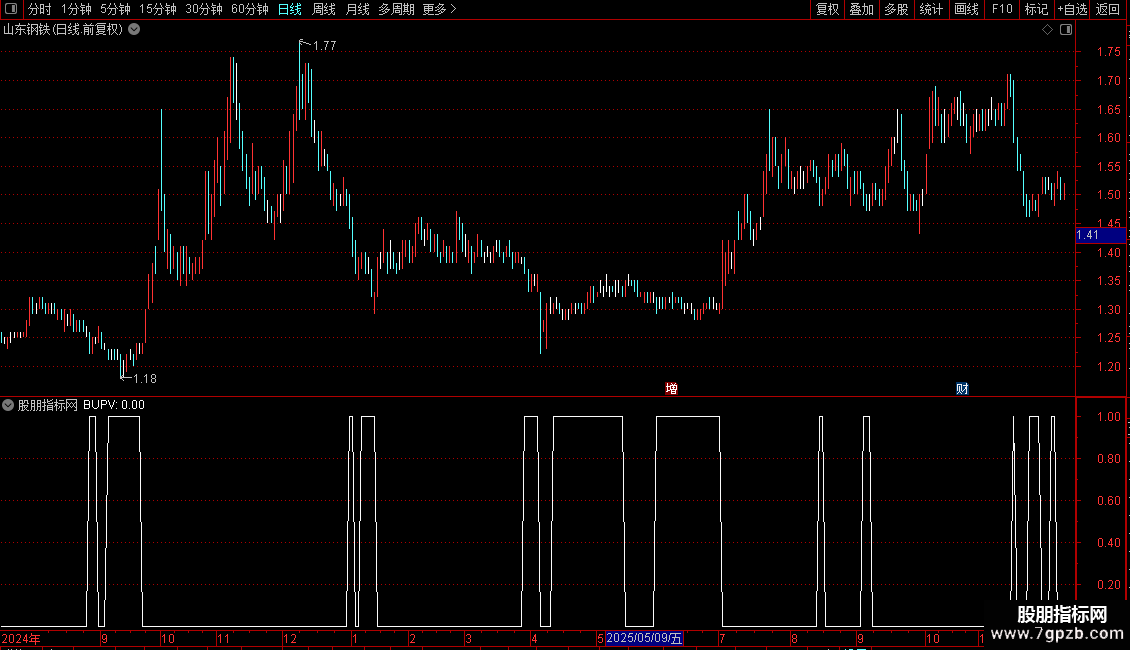Screen dimensions: 1130x650
Task: Open F10 company info
Action: 1002,9
